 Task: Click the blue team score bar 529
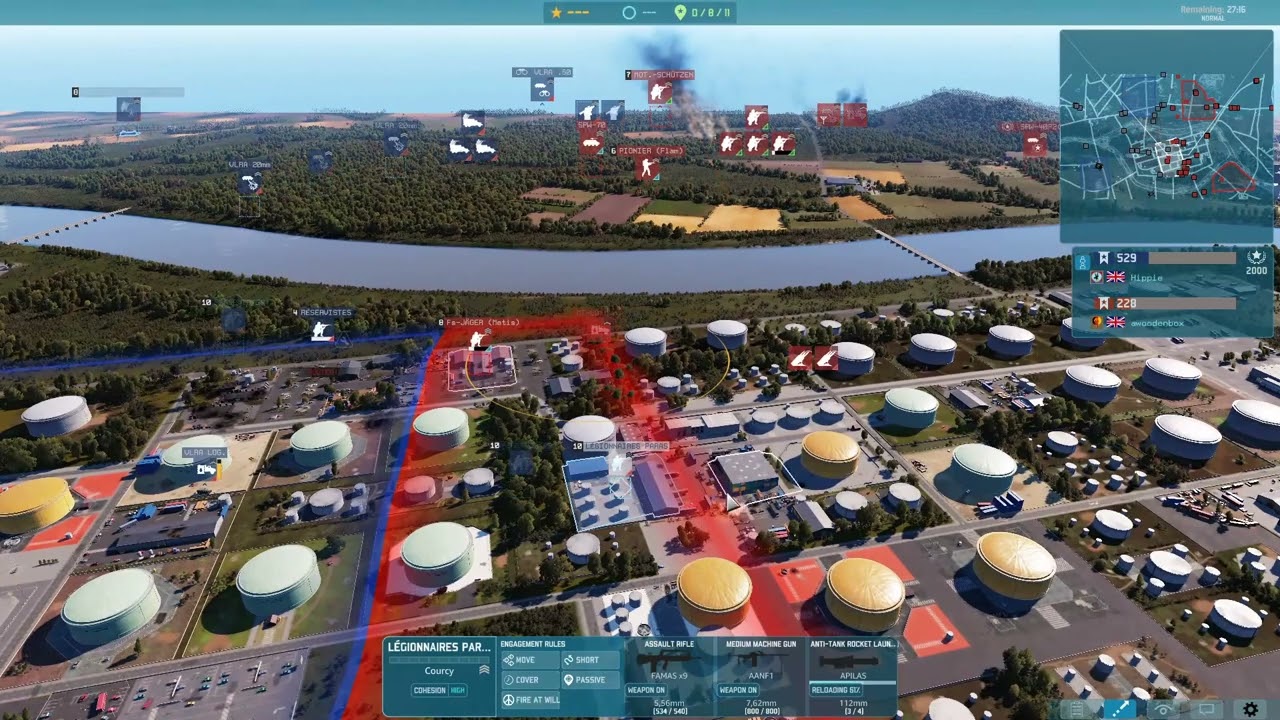point(1165,258)
